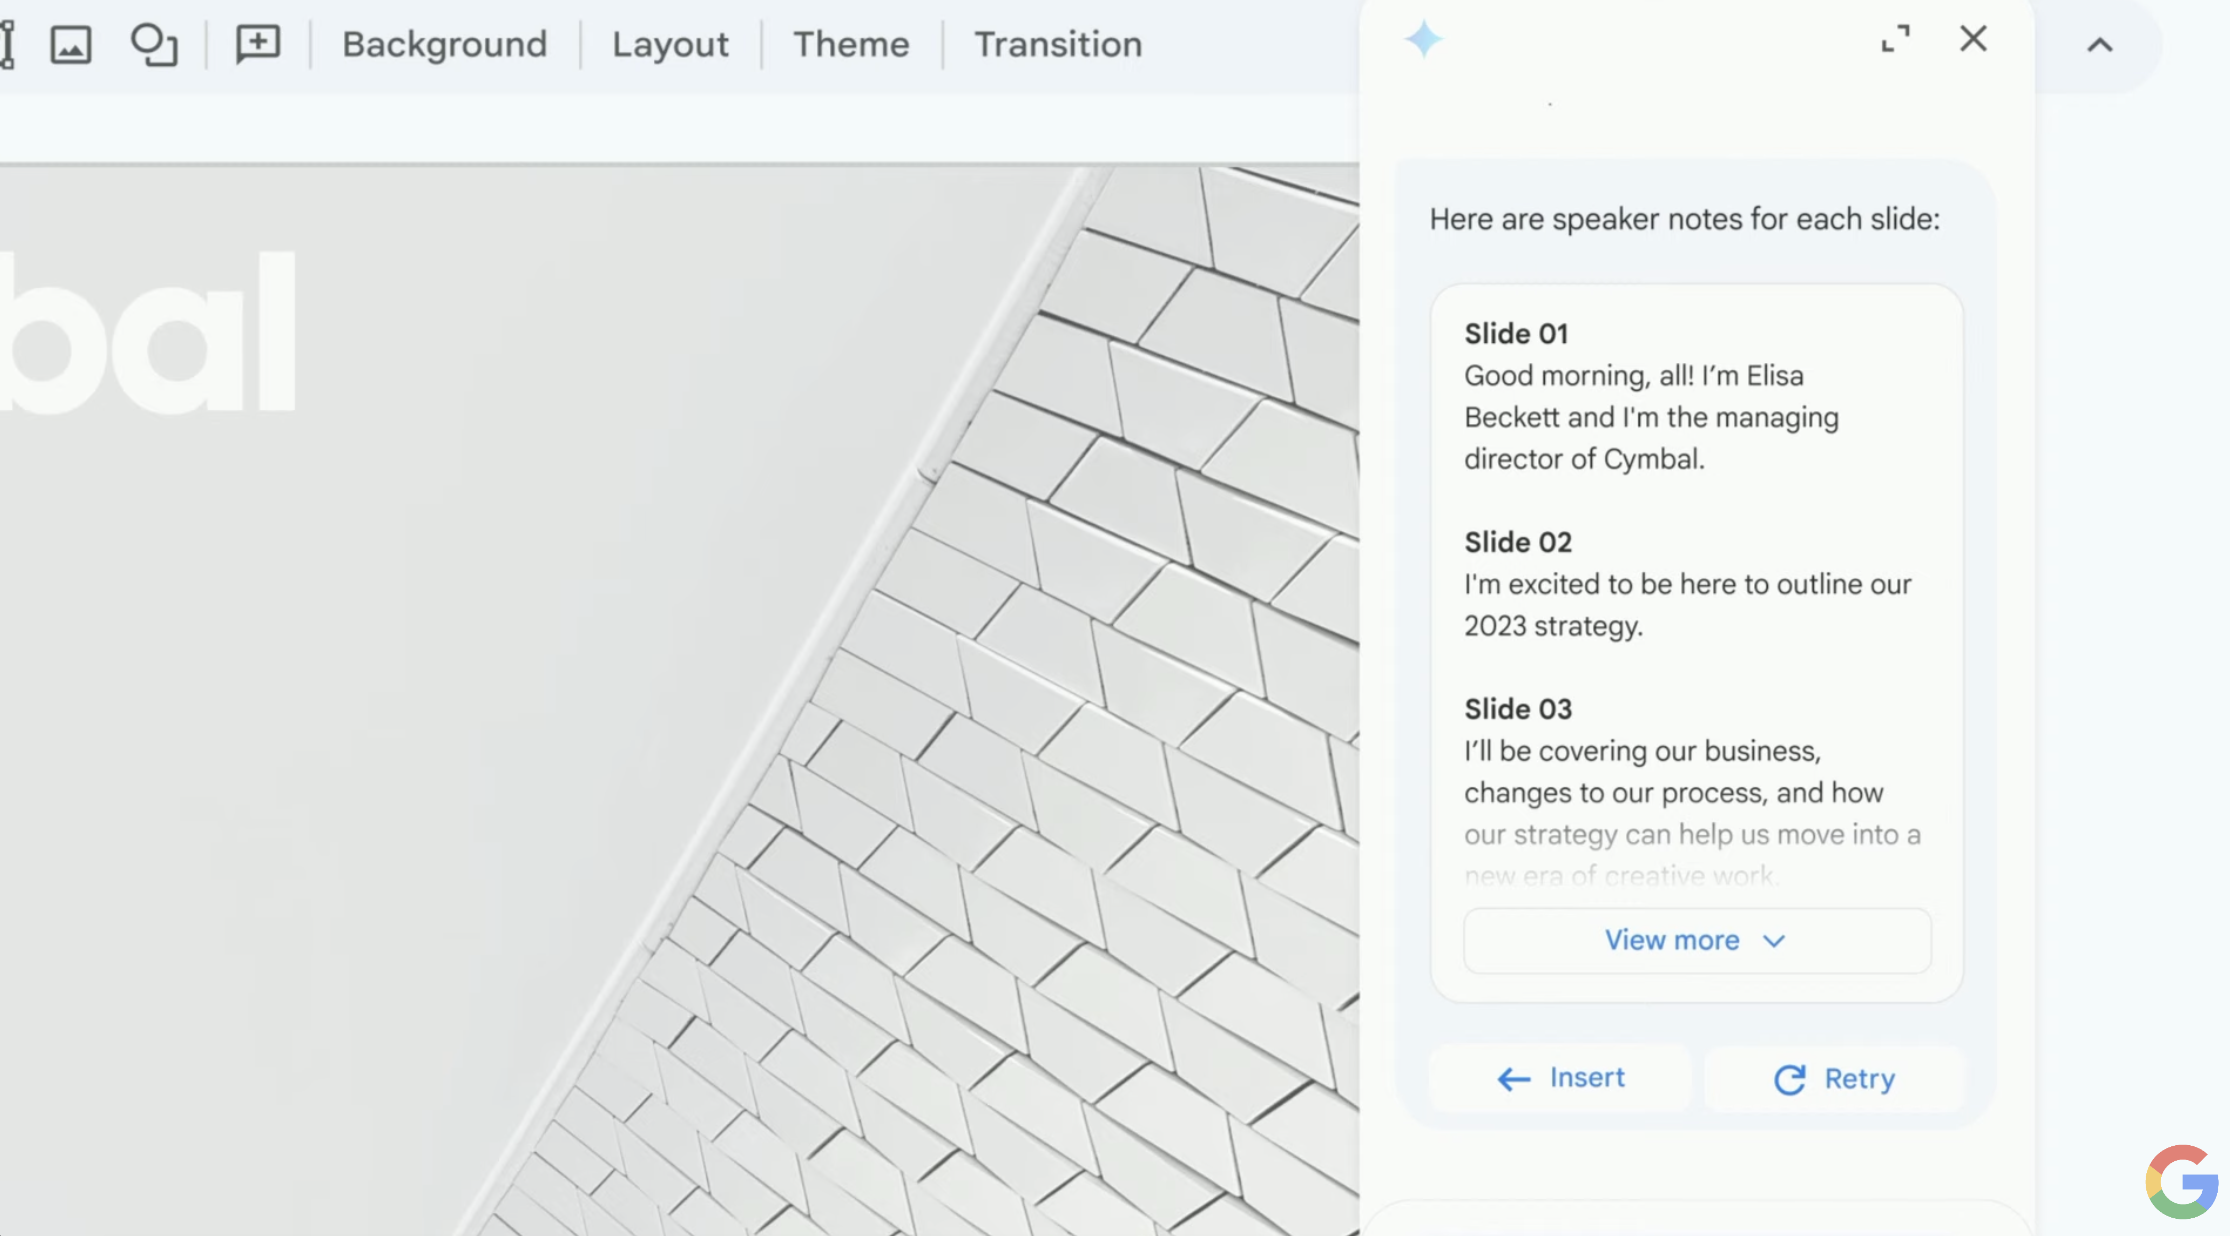Expand notes with View more
The width and height of the screenshot is (2230, 1236).
tap(1696, 940)
